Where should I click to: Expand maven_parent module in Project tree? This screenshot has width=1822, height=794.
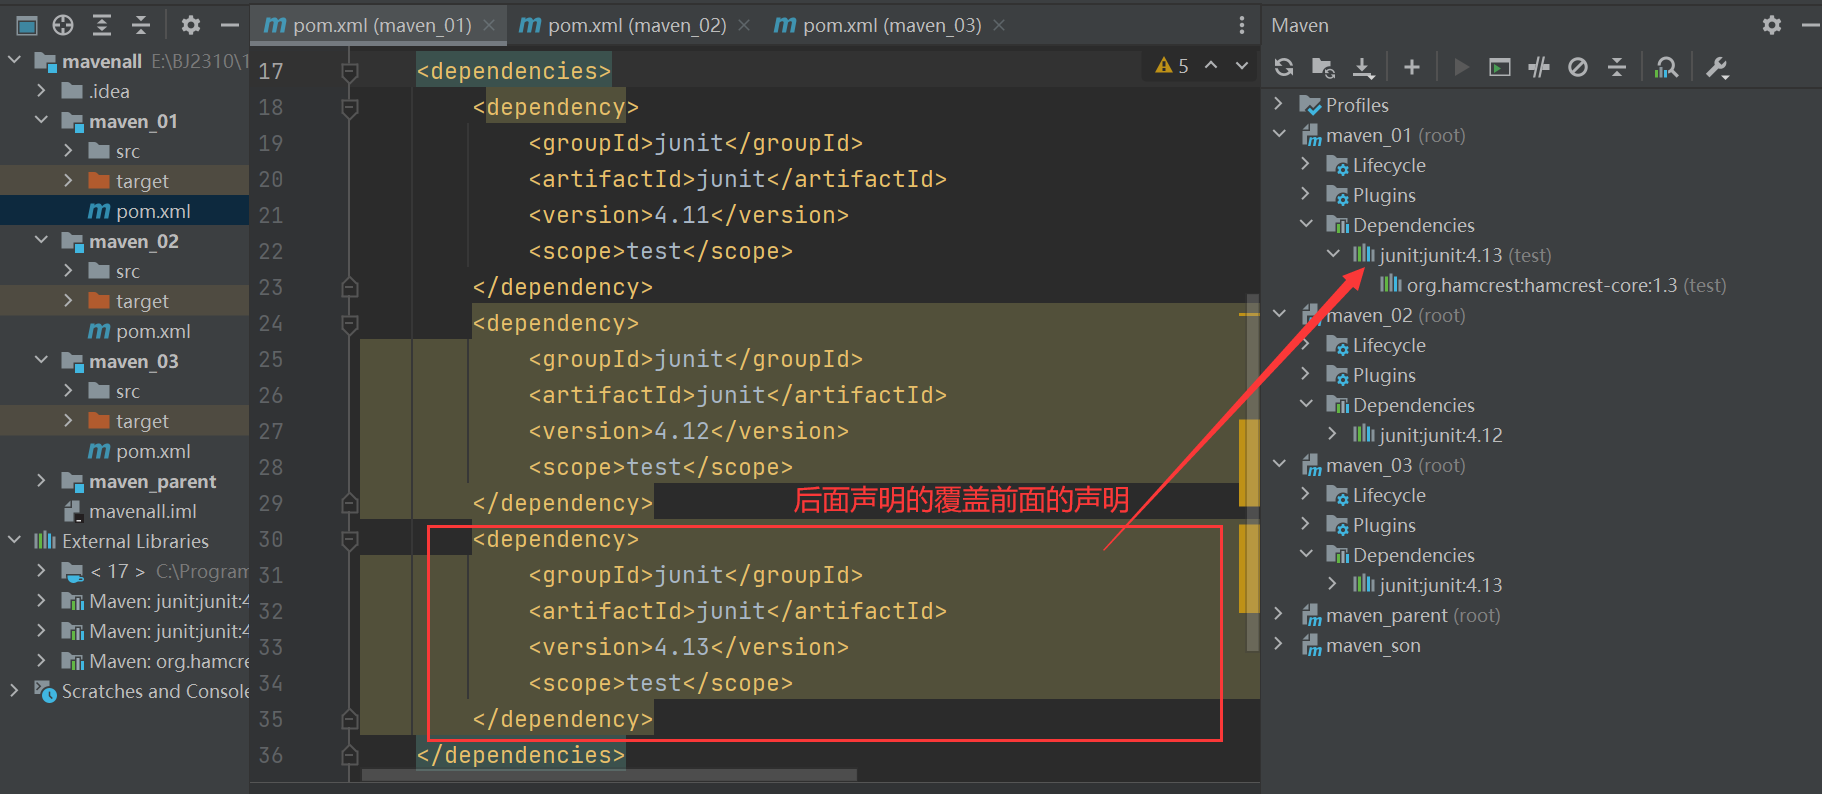tap(41, 481)
